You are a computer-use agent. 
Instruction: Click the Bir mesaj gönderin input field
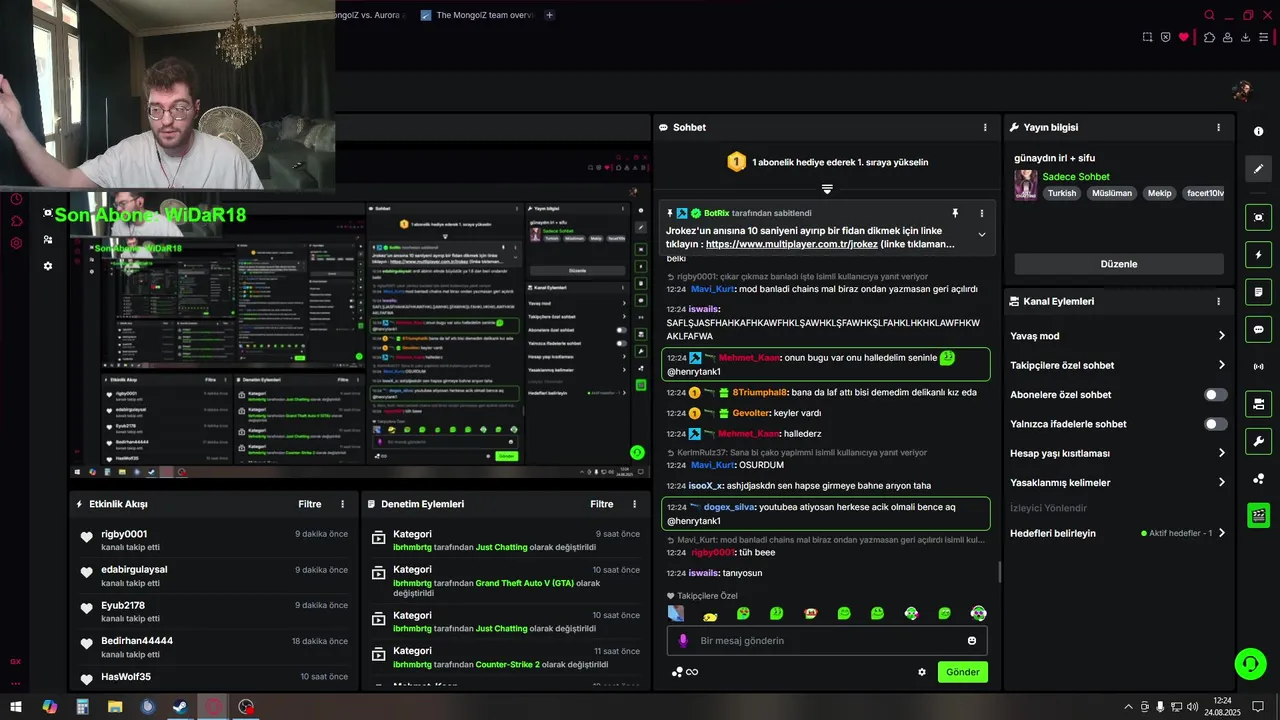[x=827, y=641]
